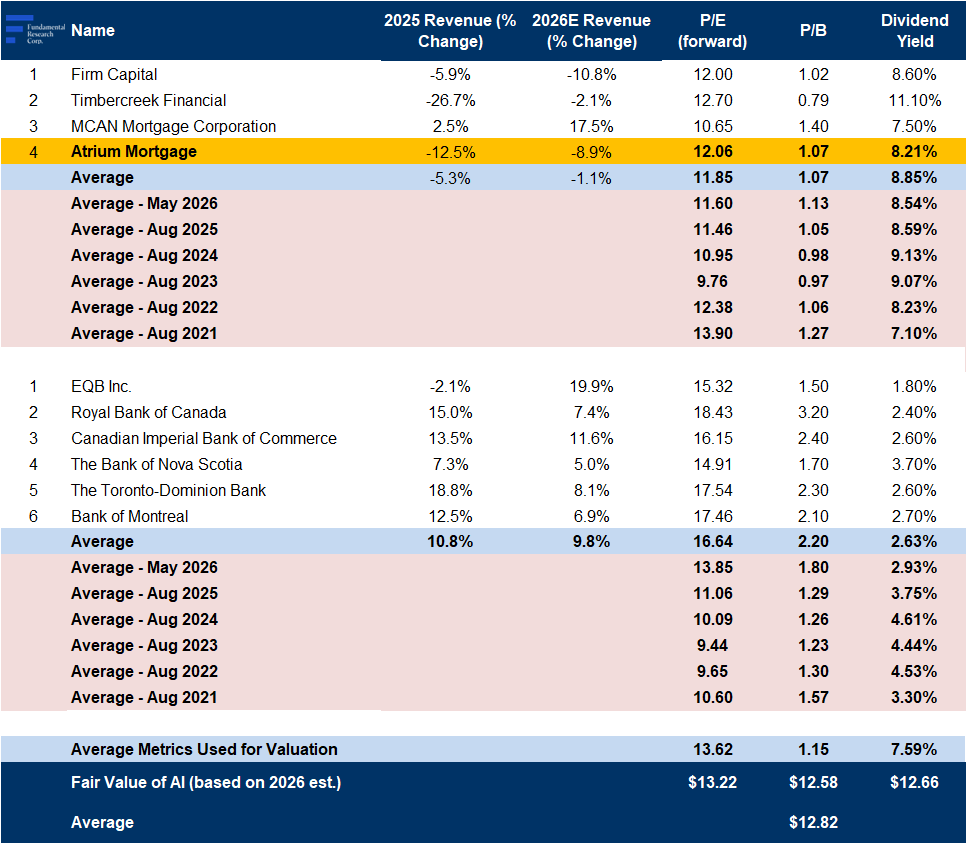Select the 1.57 banks Aug 2021 P/B

click(x=813, y=698)
